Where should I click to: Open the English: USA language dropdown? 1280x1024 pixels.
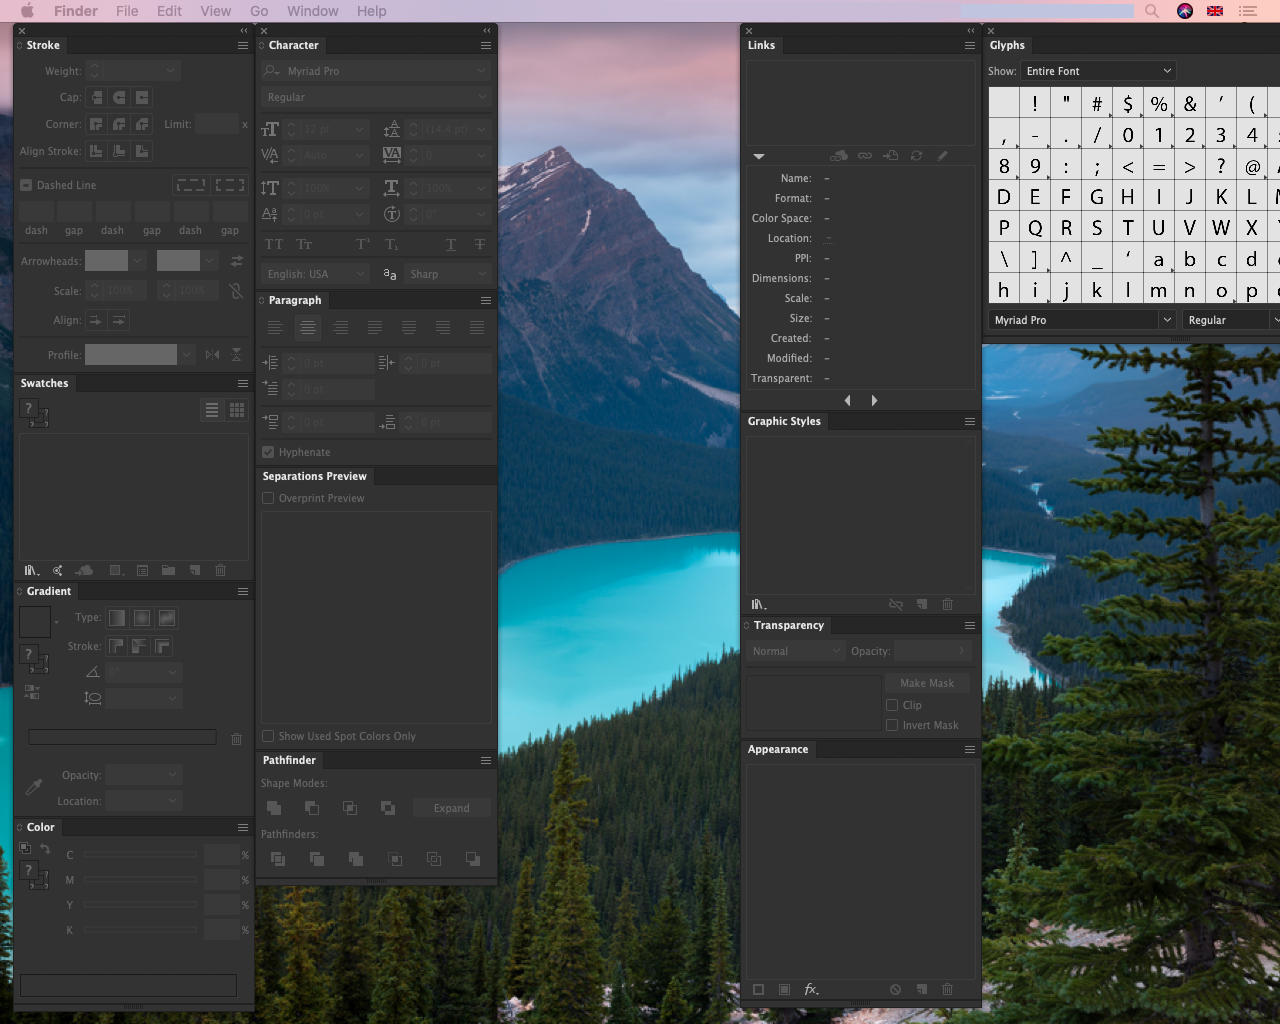[314, 273]
